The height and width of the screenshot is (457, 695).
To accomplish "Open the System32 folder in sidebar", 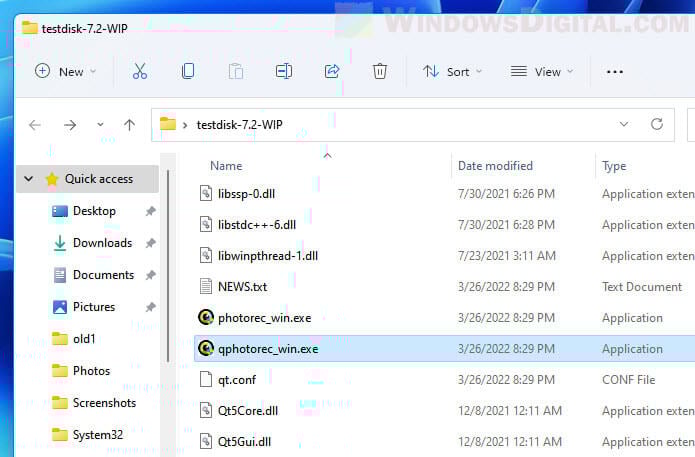I will (98, 434).
